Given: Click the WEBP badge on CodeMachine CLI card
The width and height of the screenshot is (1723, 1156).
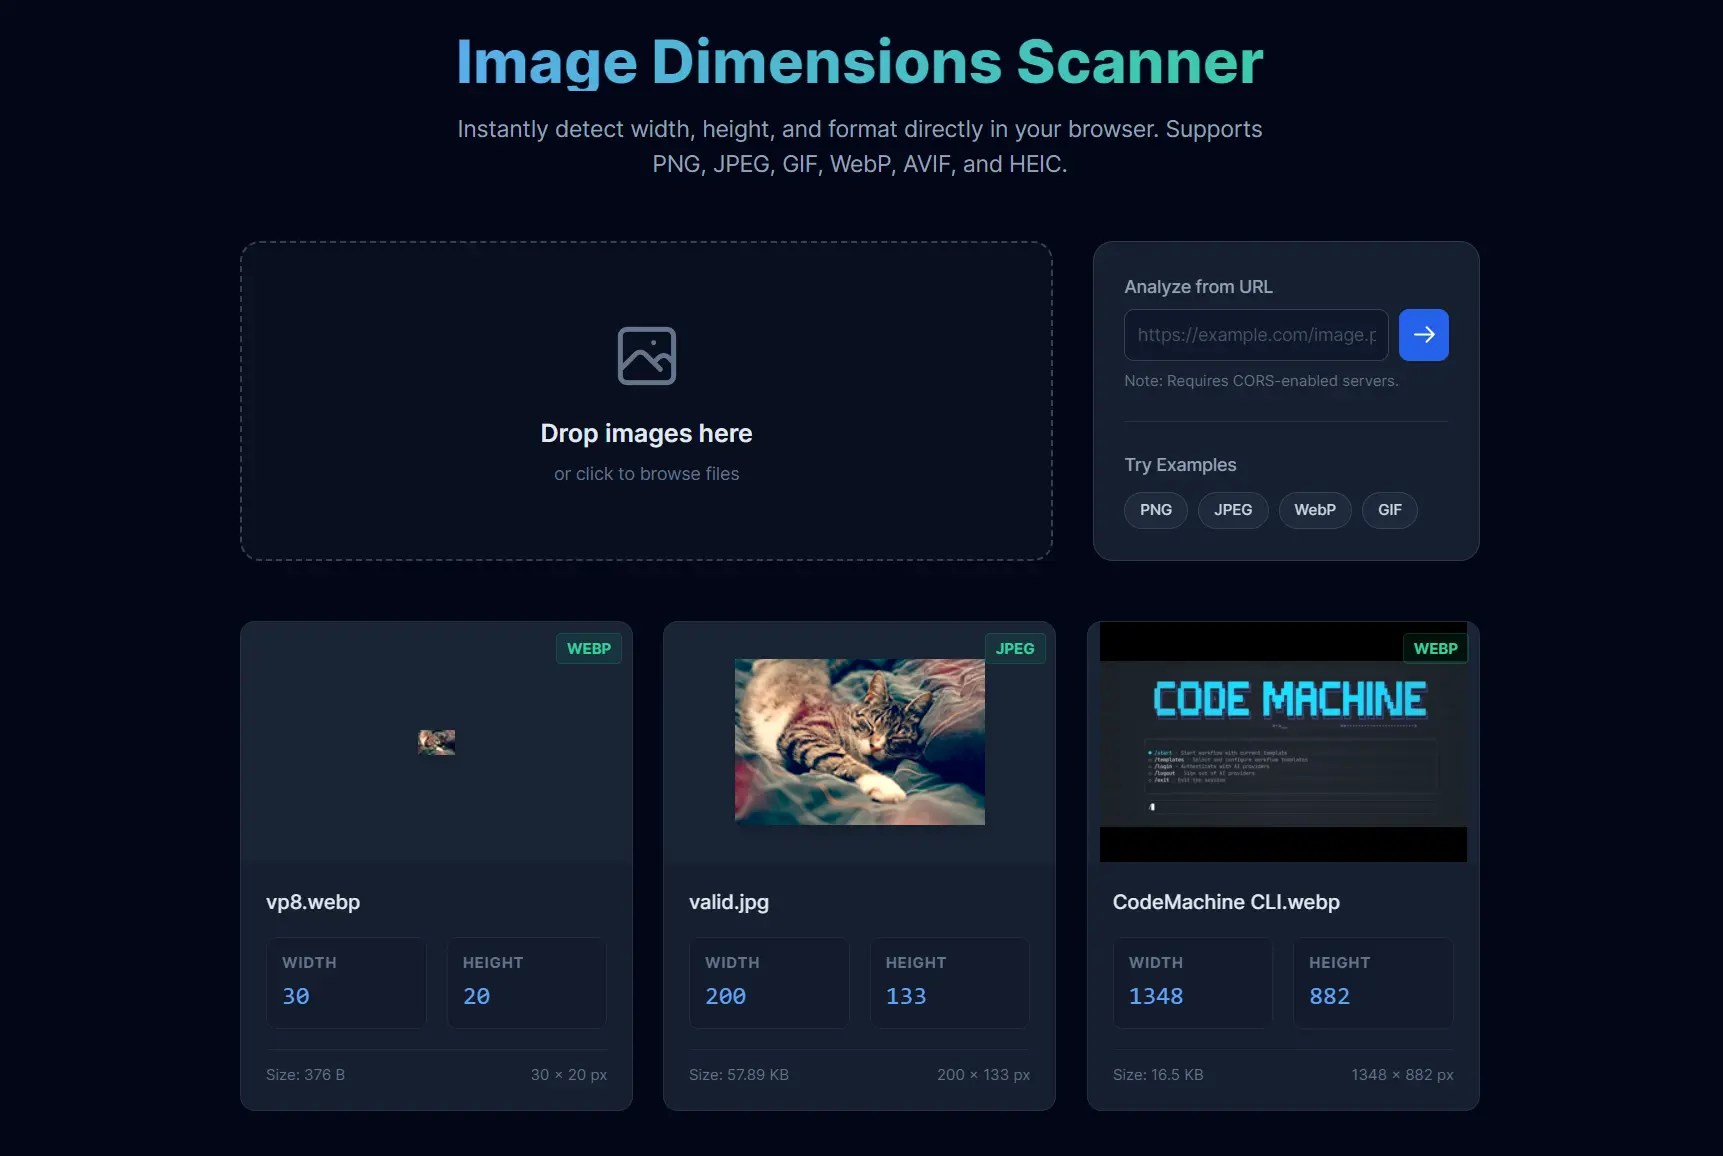Looking at the screenshot, I should coord(1435,648).
